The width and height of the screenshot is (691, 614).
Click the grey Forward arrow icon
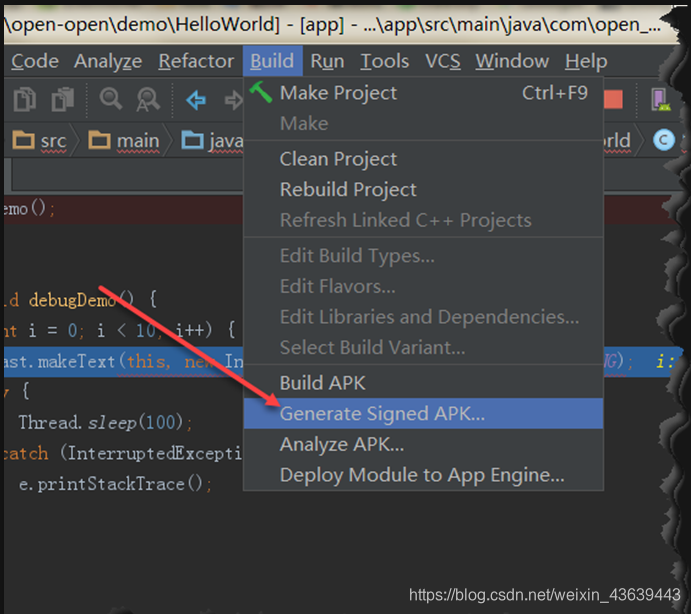(x=234, y=100)
